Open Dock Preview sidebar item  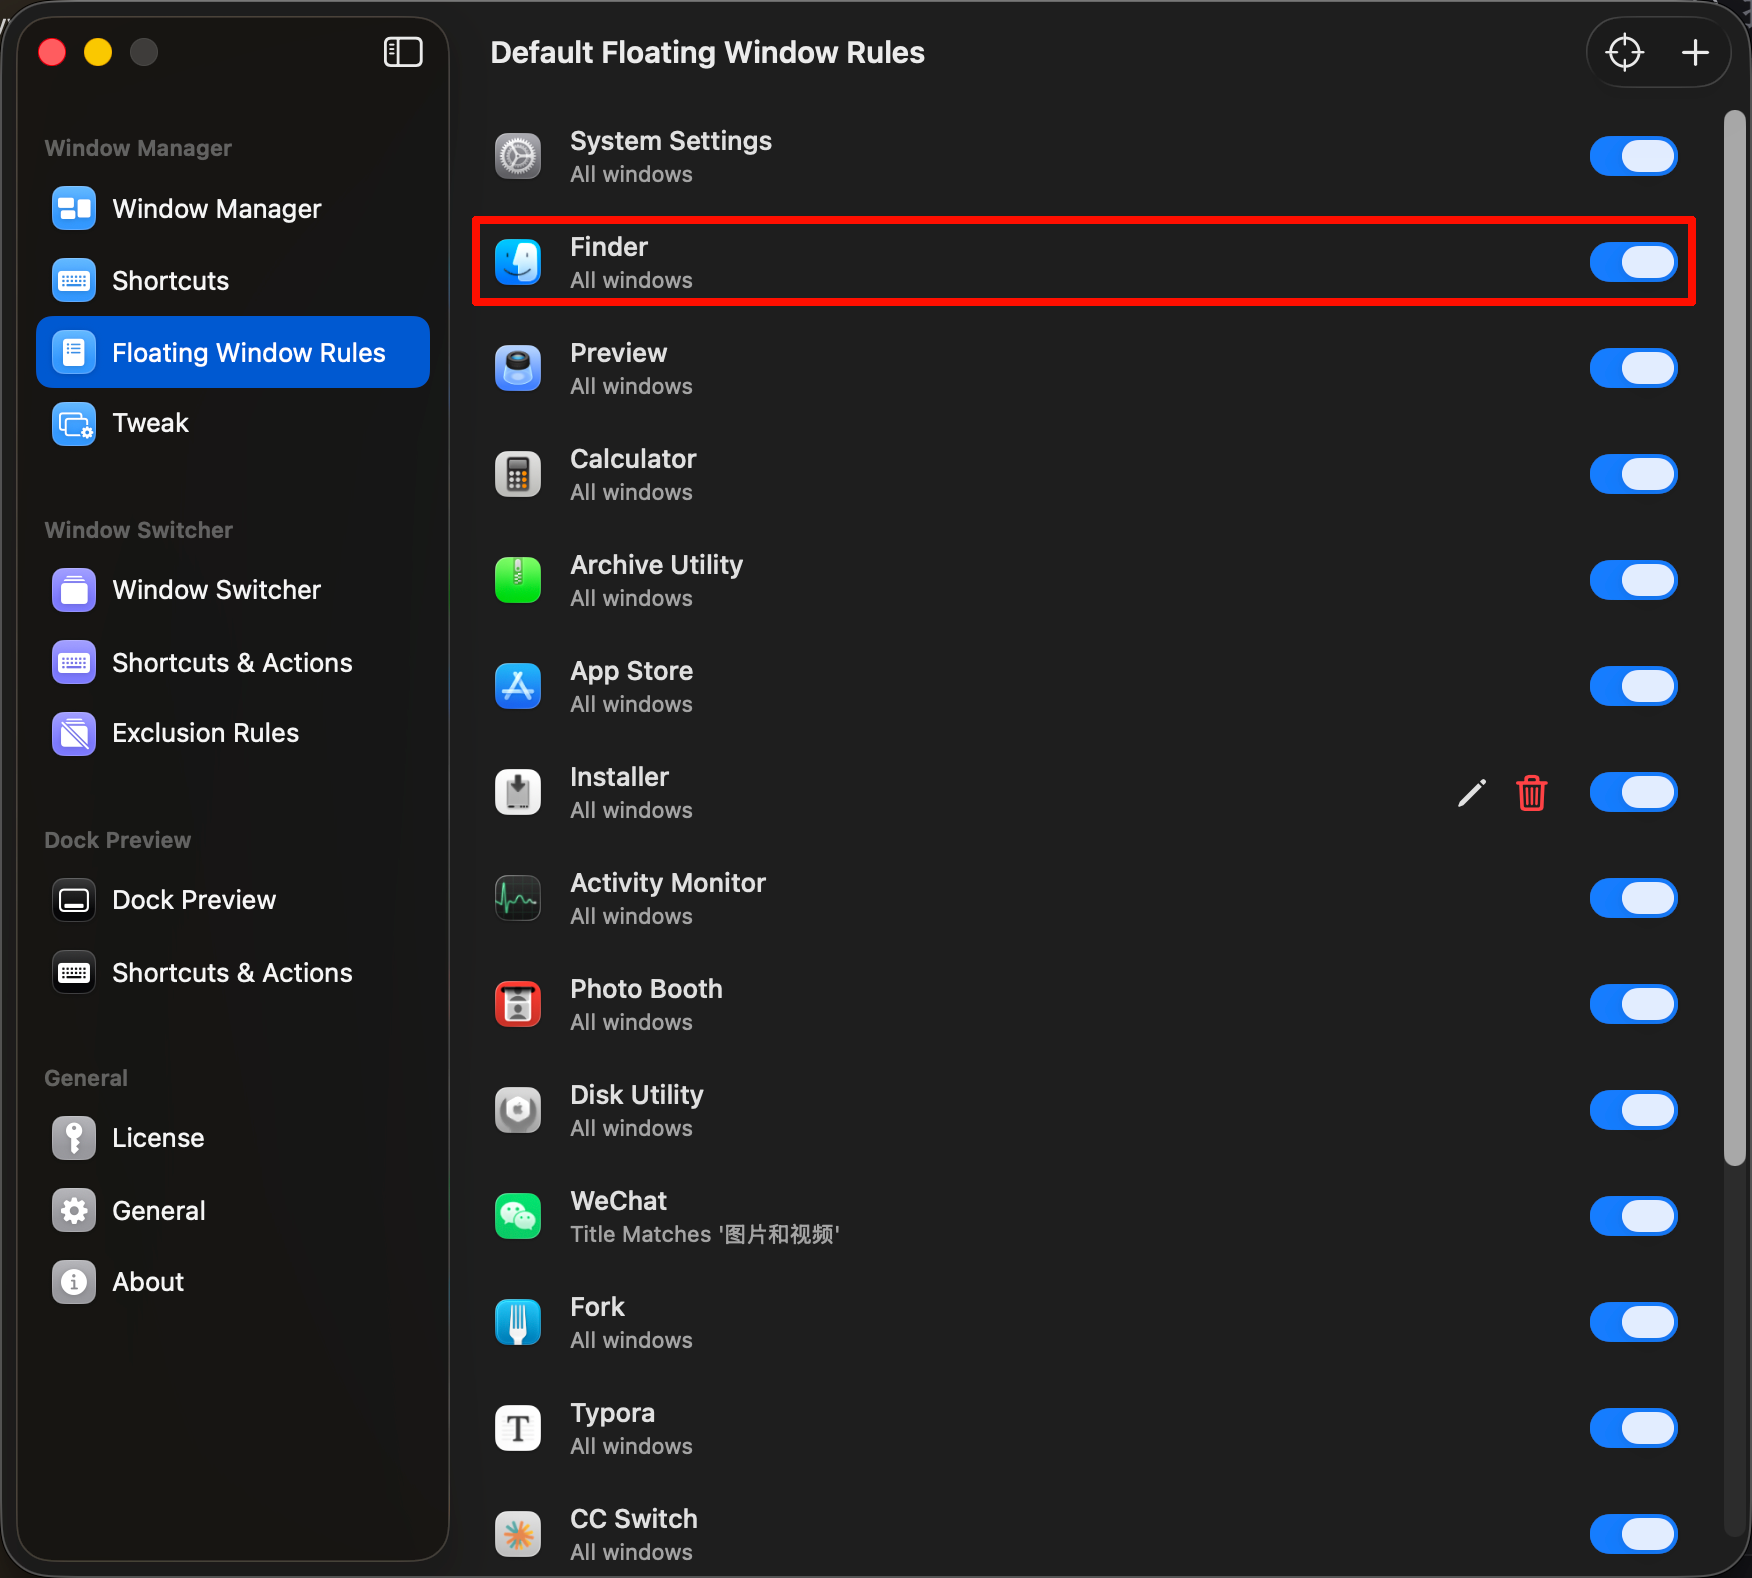pos(233,900)
